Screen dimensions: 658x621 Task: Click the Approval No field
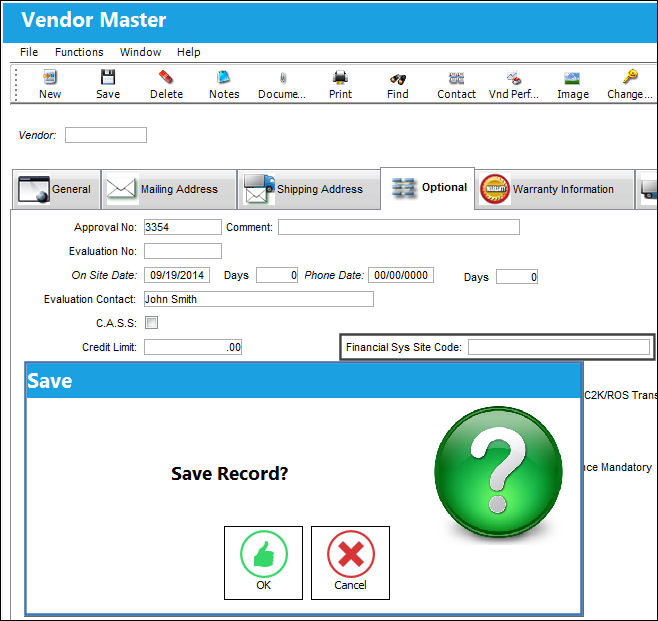point(183,227)
